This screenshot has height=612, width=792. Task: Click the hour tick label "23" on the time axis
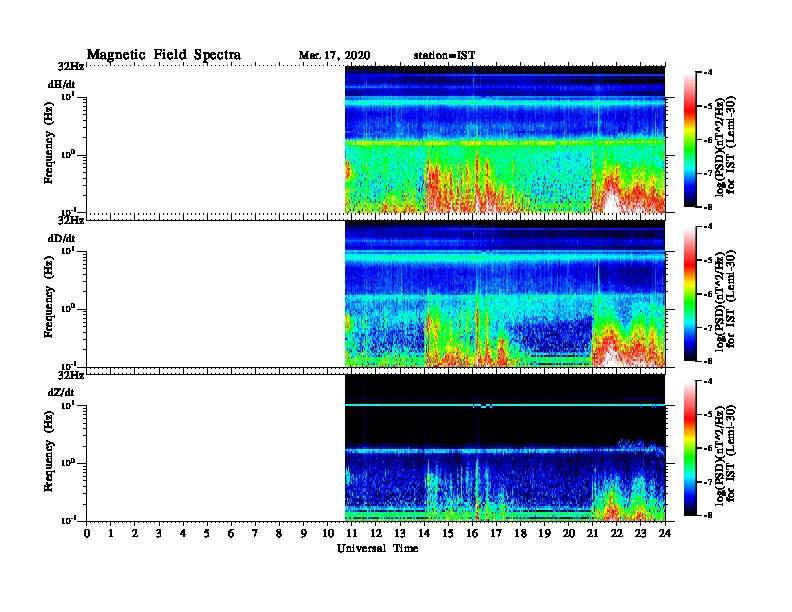coord(640,534)
